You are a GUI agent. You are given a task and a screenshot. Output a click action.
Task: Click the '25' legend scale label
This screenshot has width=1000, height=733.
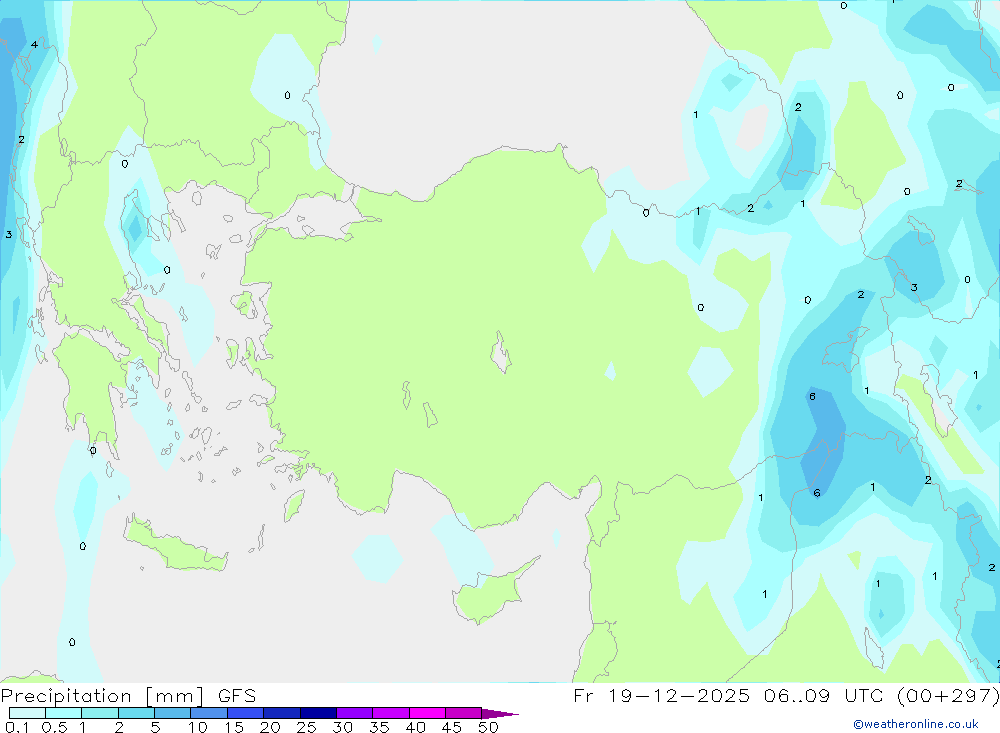coord(306,727)
